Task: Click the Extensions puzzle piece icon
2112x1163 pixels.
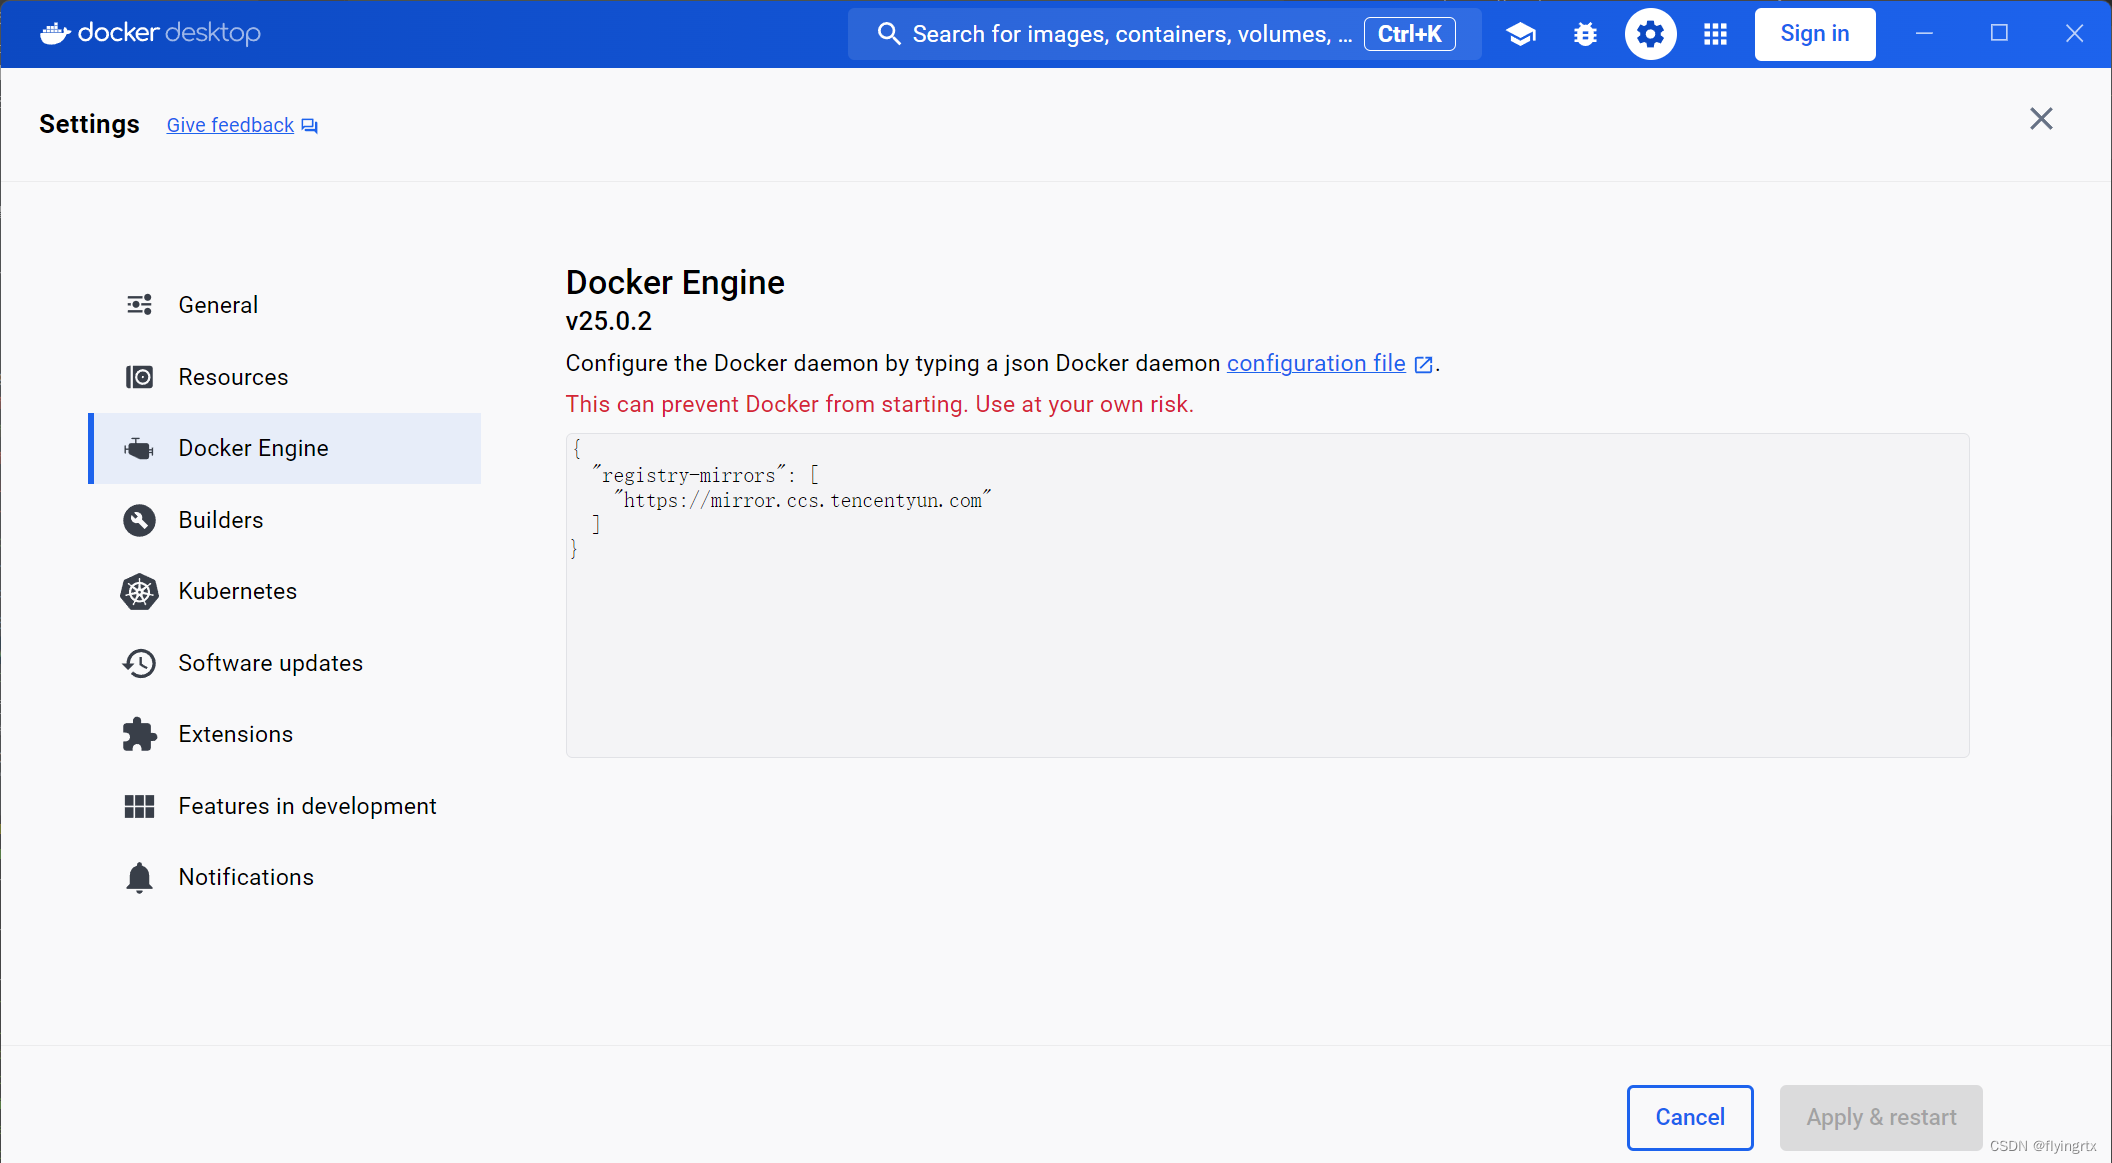Action: coord(139,733)
